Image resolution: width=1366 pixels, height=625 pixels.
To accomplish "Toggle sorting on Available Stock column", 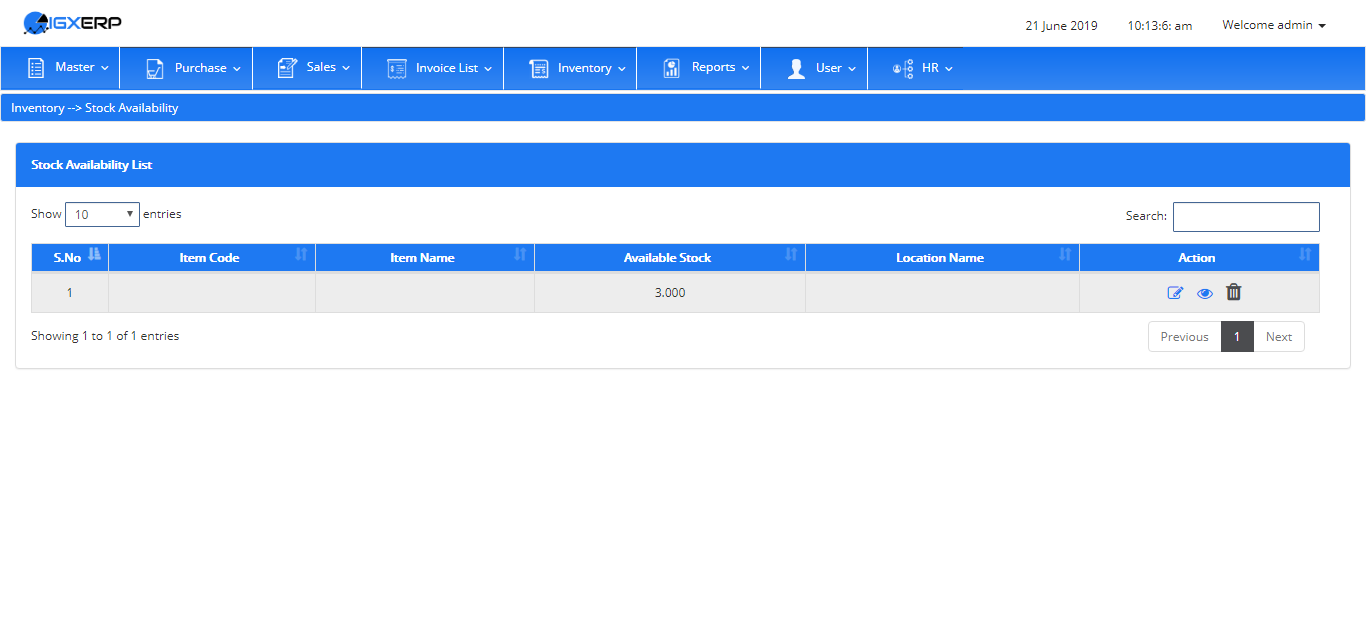I will coord(669,257).
